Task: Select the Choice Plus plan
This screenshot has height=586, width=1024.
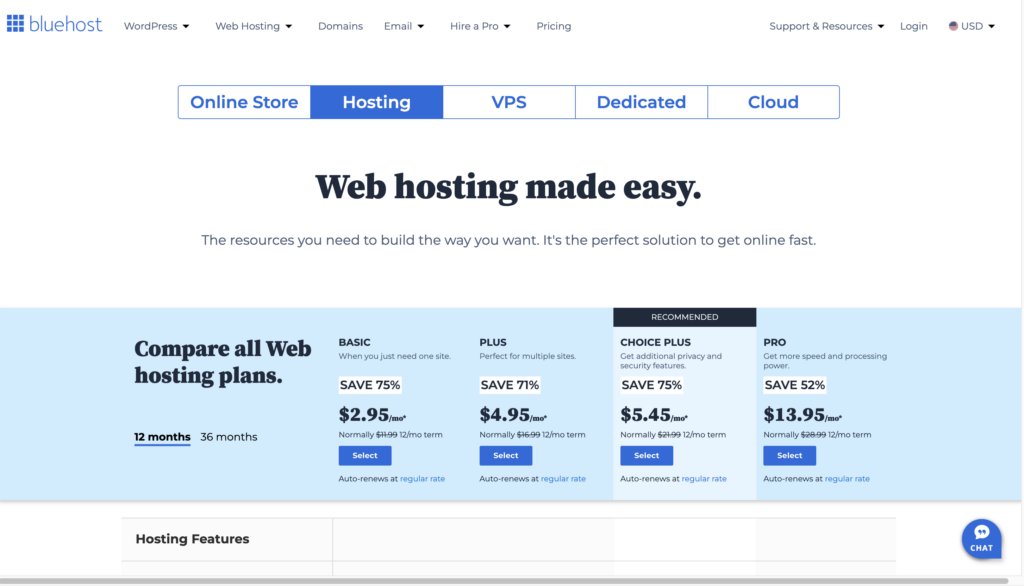Action: tap(647, 455)
